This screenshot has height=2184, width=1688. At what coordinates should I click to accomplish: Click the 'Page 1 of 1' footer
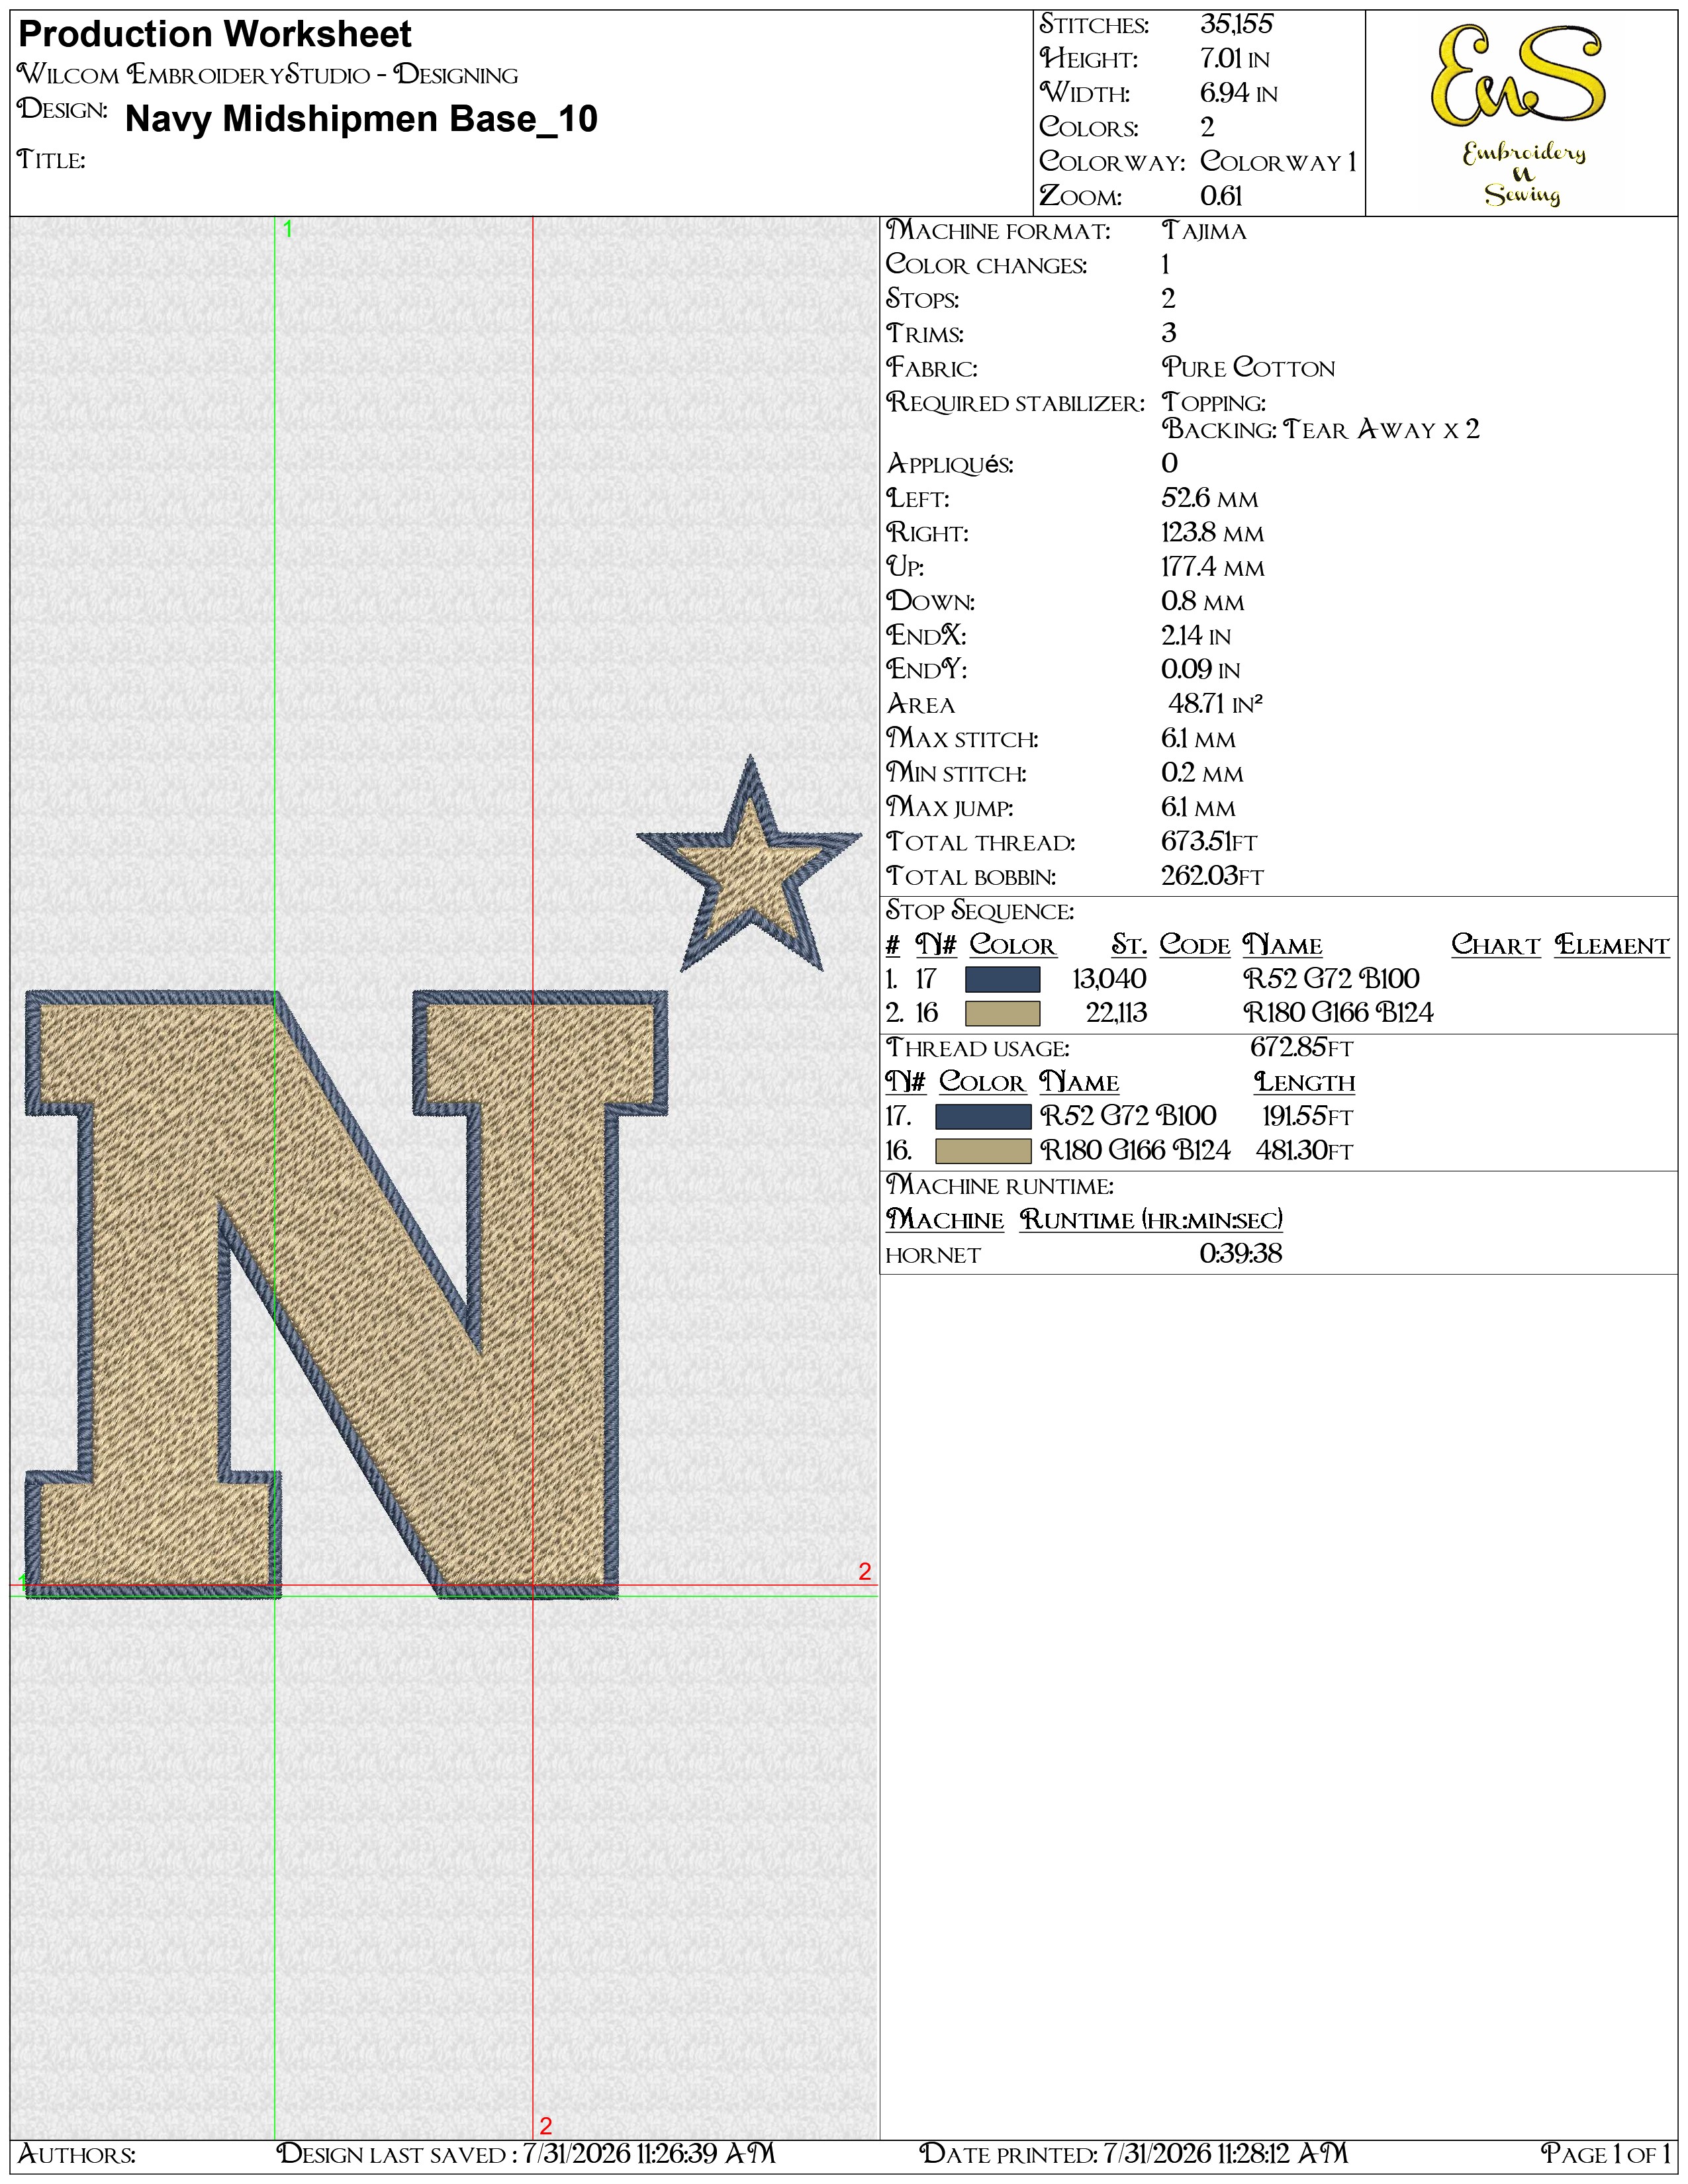click(x=1605, y=2153)
